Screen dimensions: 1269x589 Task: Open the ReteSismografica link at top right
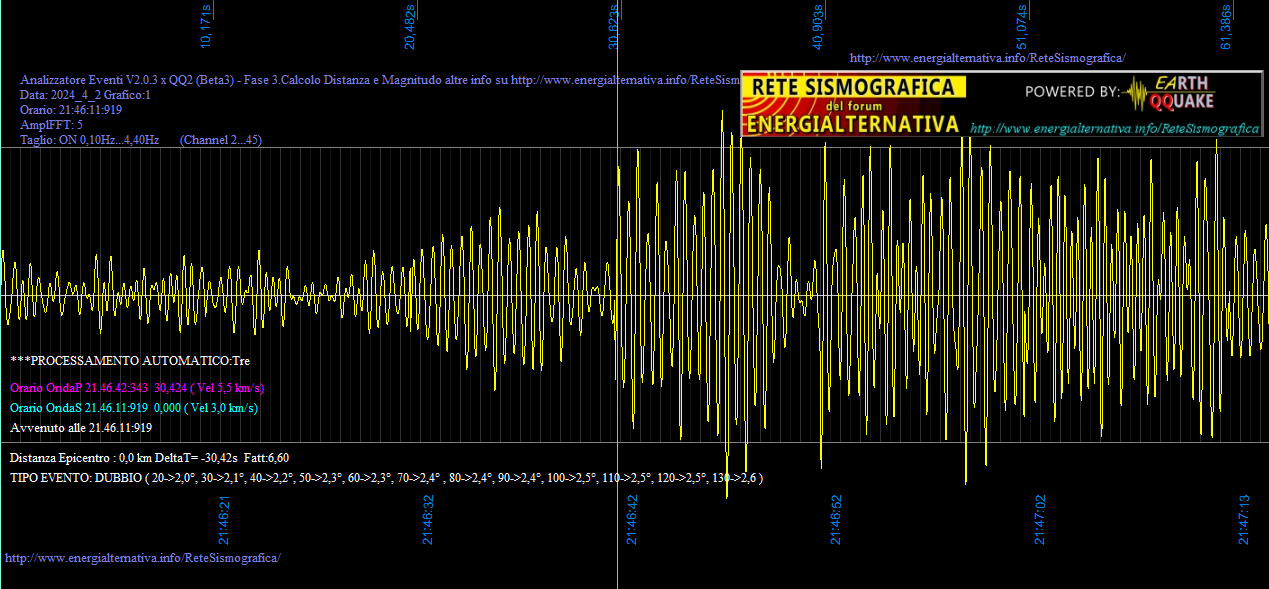[x=987, y=58]
